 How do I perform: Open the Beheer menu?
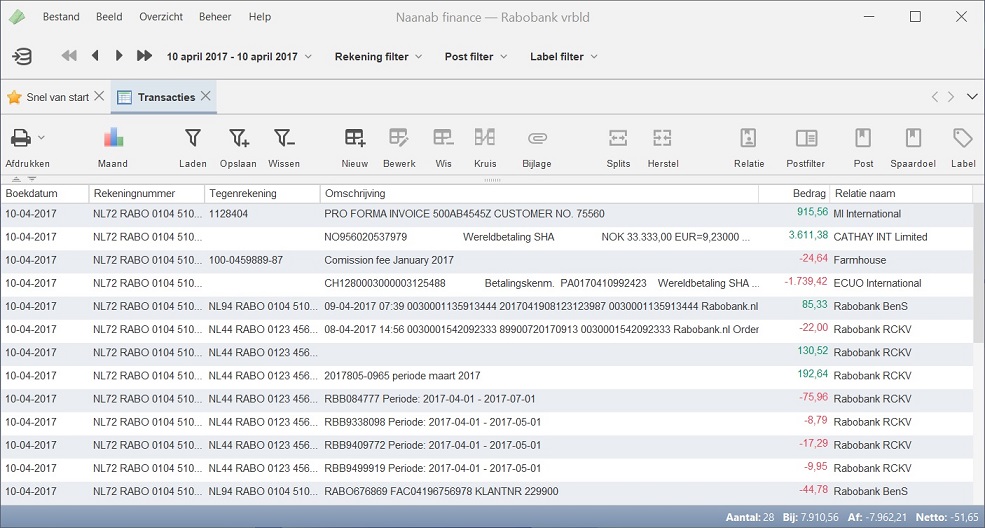click(215, 17)
